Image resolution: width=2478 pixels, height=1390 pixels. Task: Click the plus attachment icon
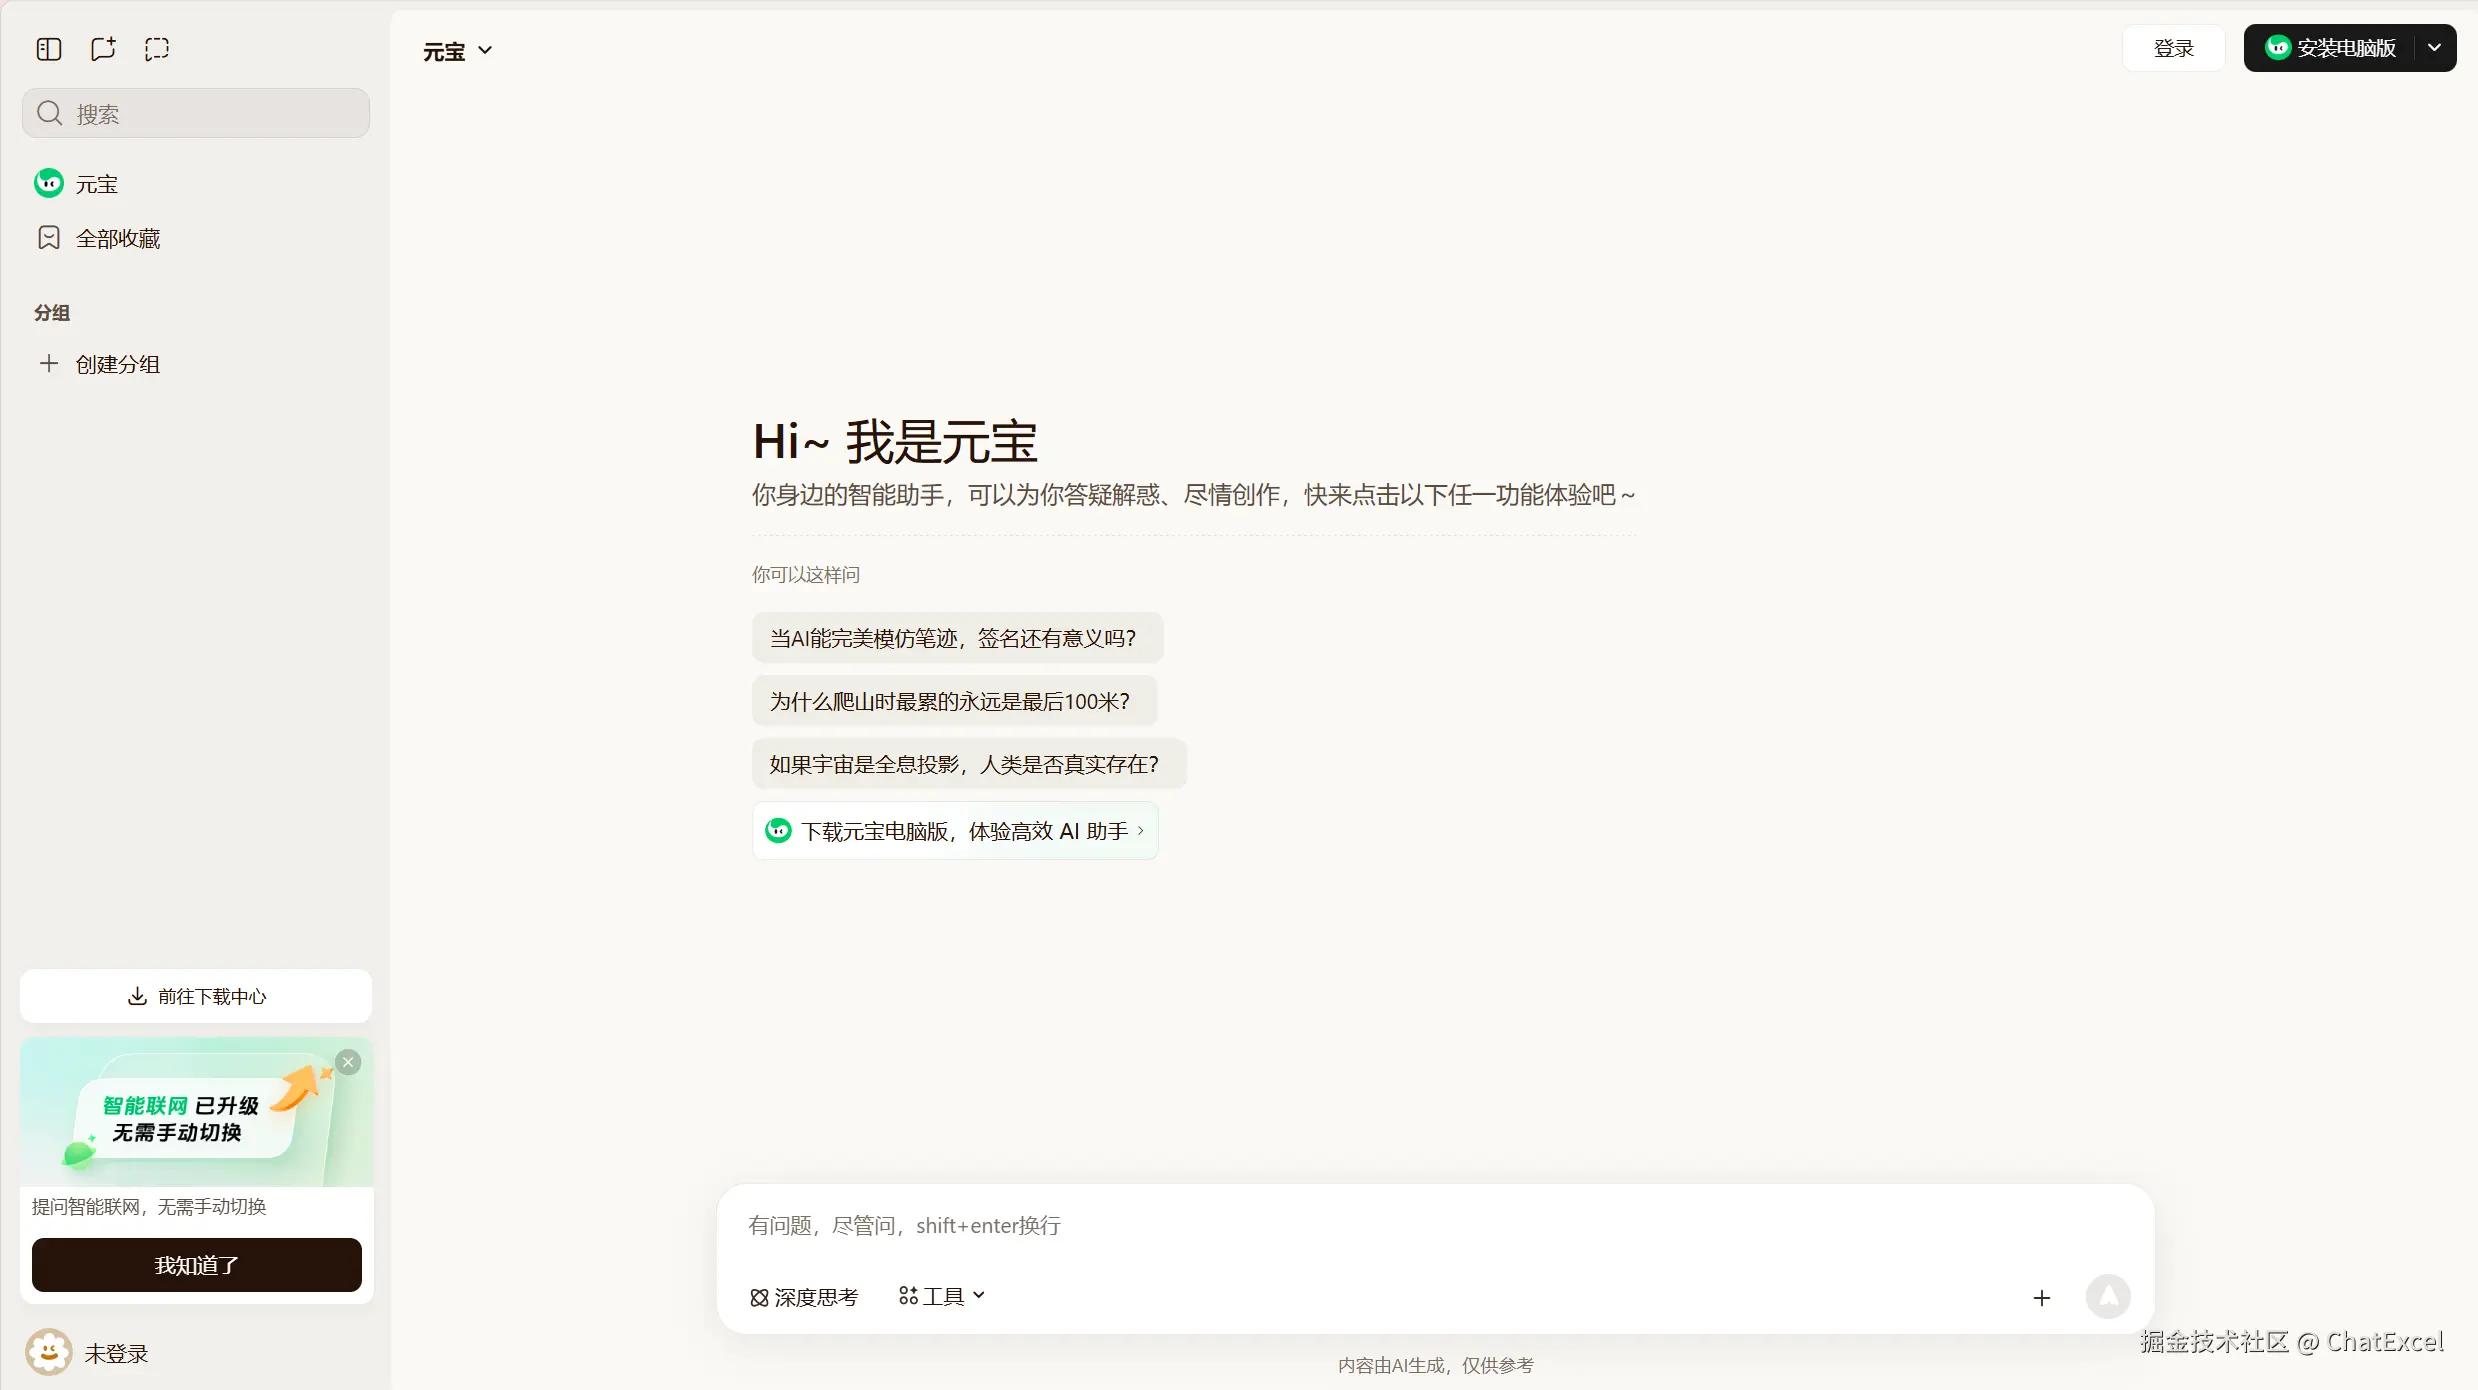pyautogui.click(x=2041, y=1298)
